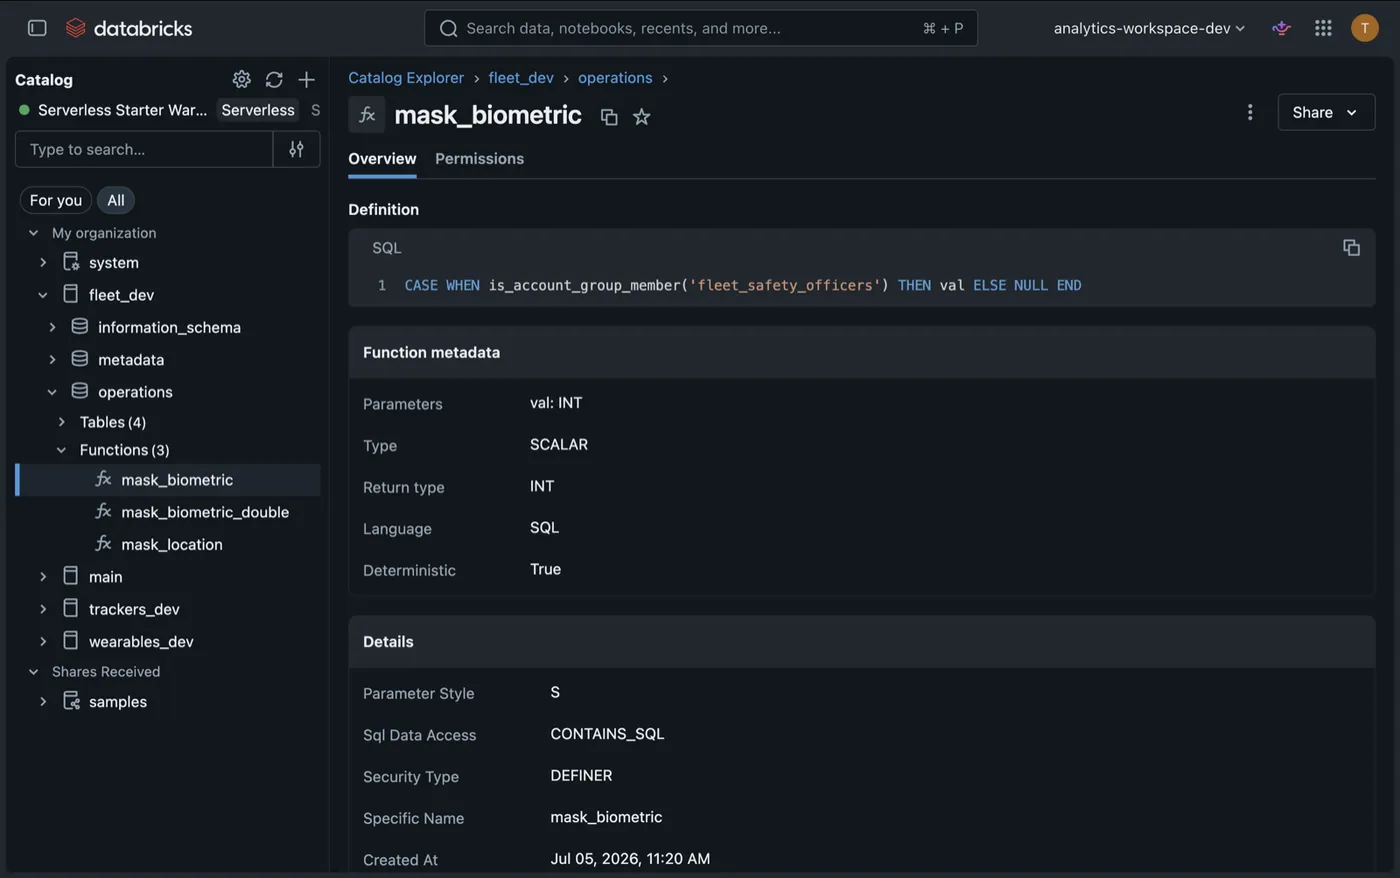Click the samples share icon
The image size is (1400, 878).
[x=71, y=701]
